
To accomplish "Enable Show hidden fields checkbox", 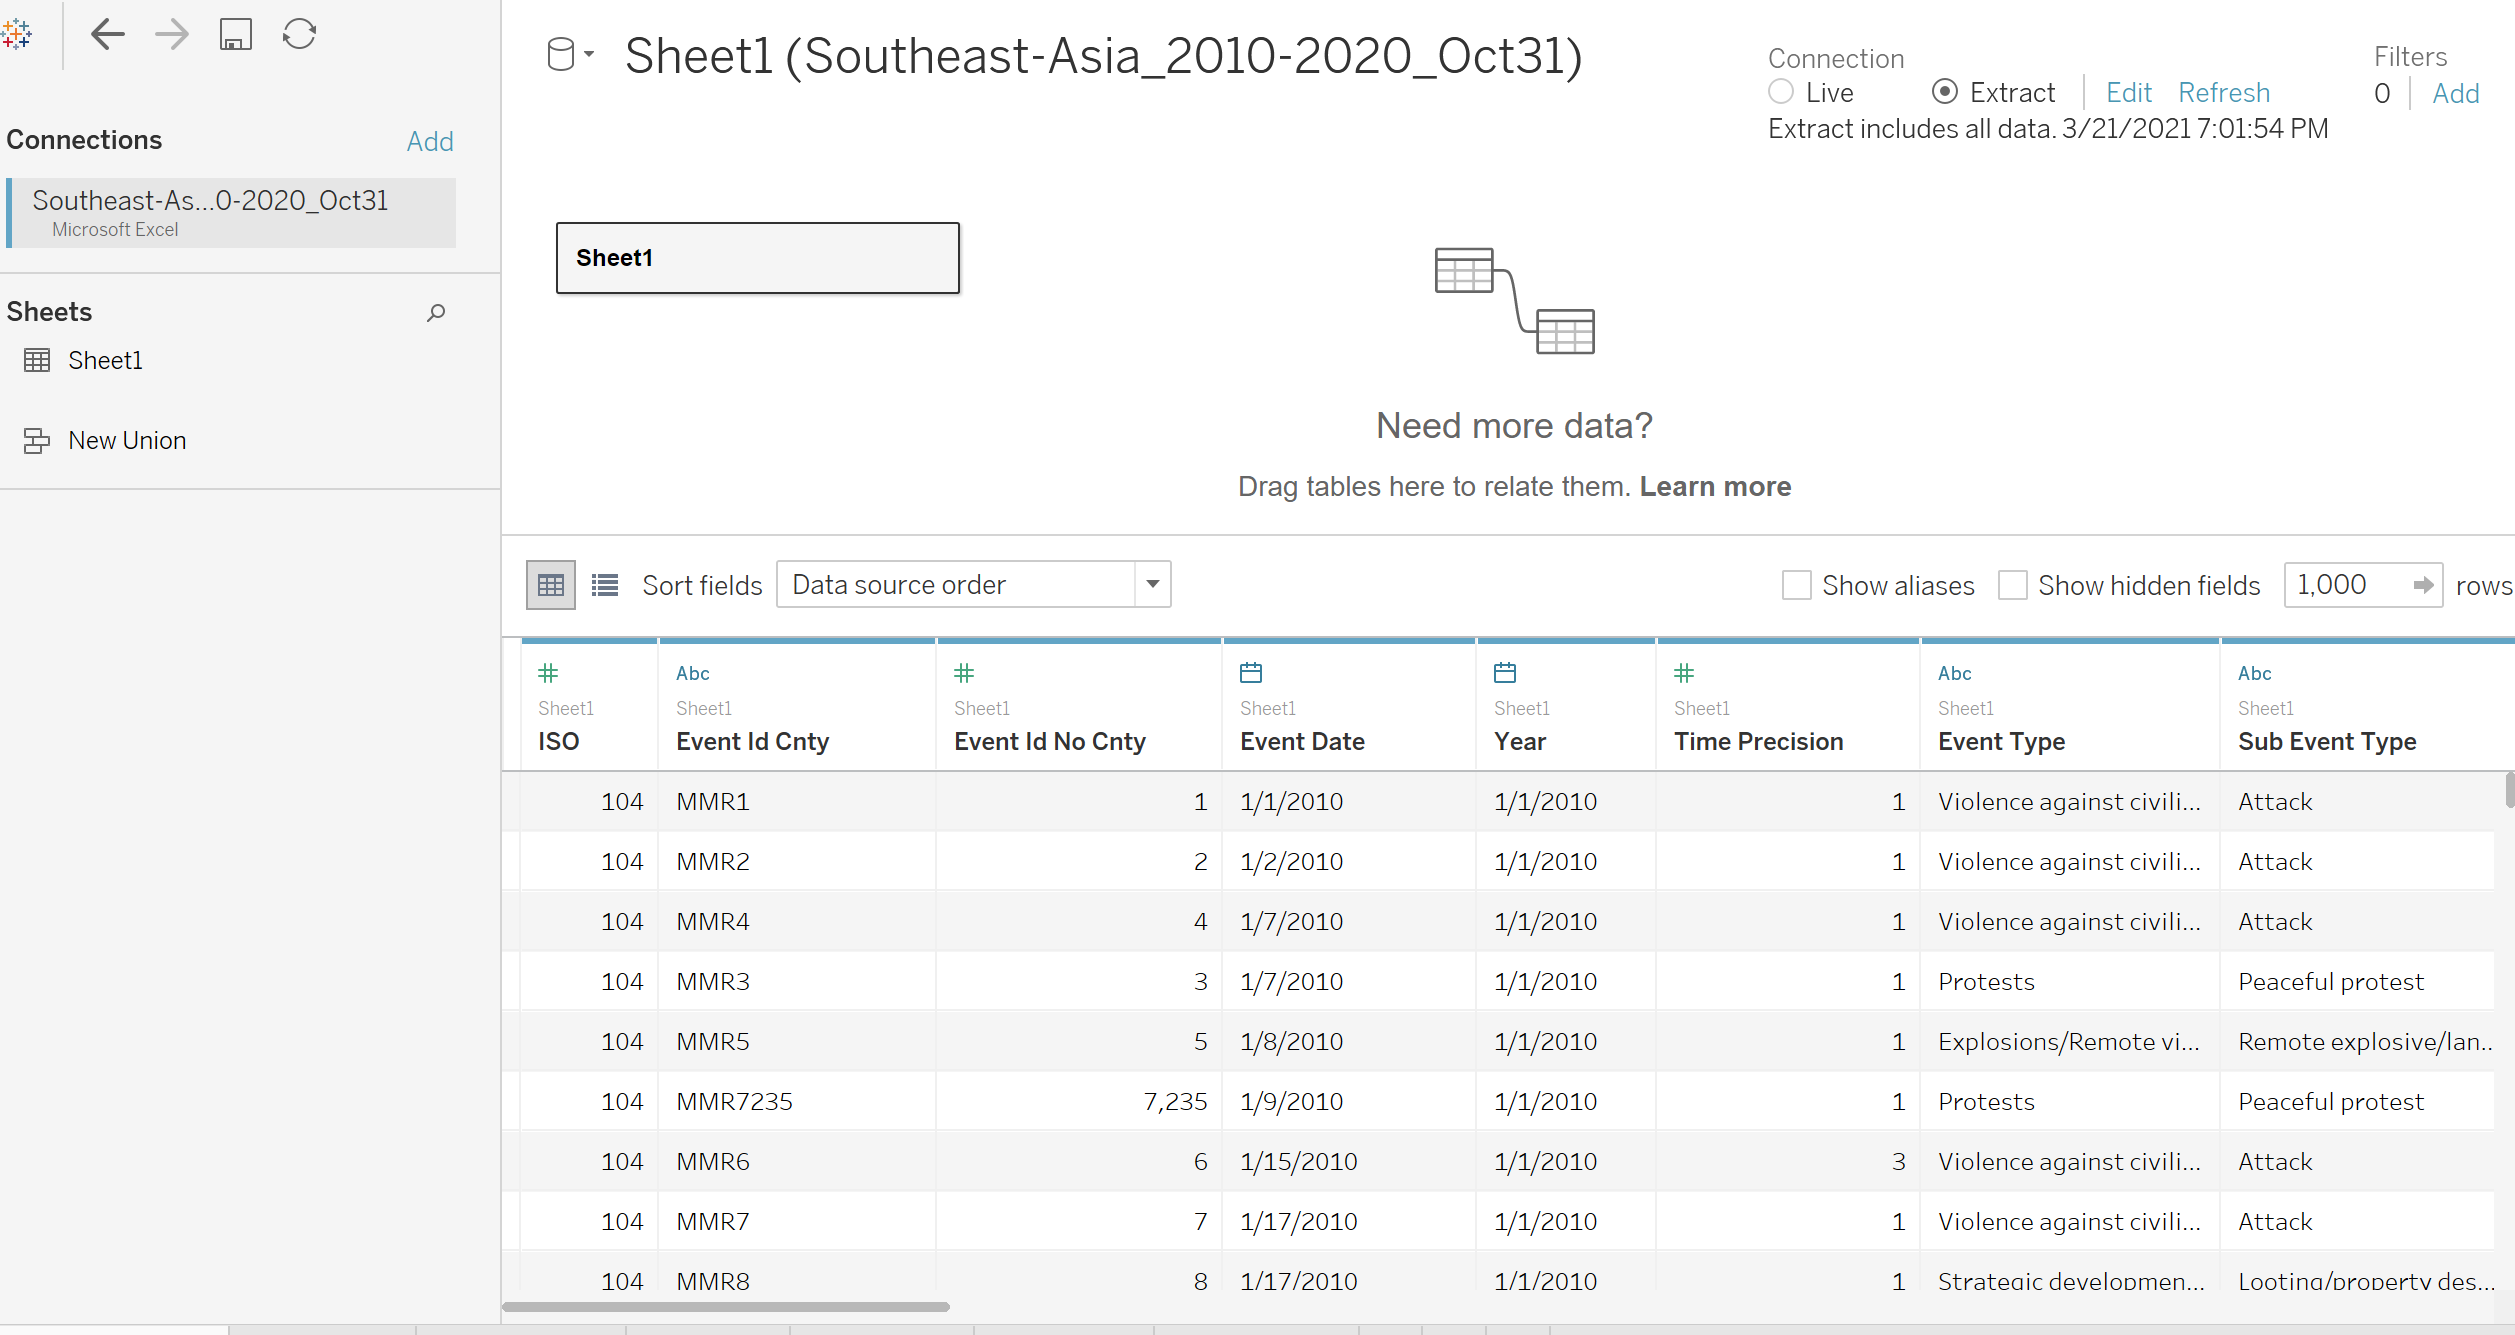I will [x=2012, y=585].
